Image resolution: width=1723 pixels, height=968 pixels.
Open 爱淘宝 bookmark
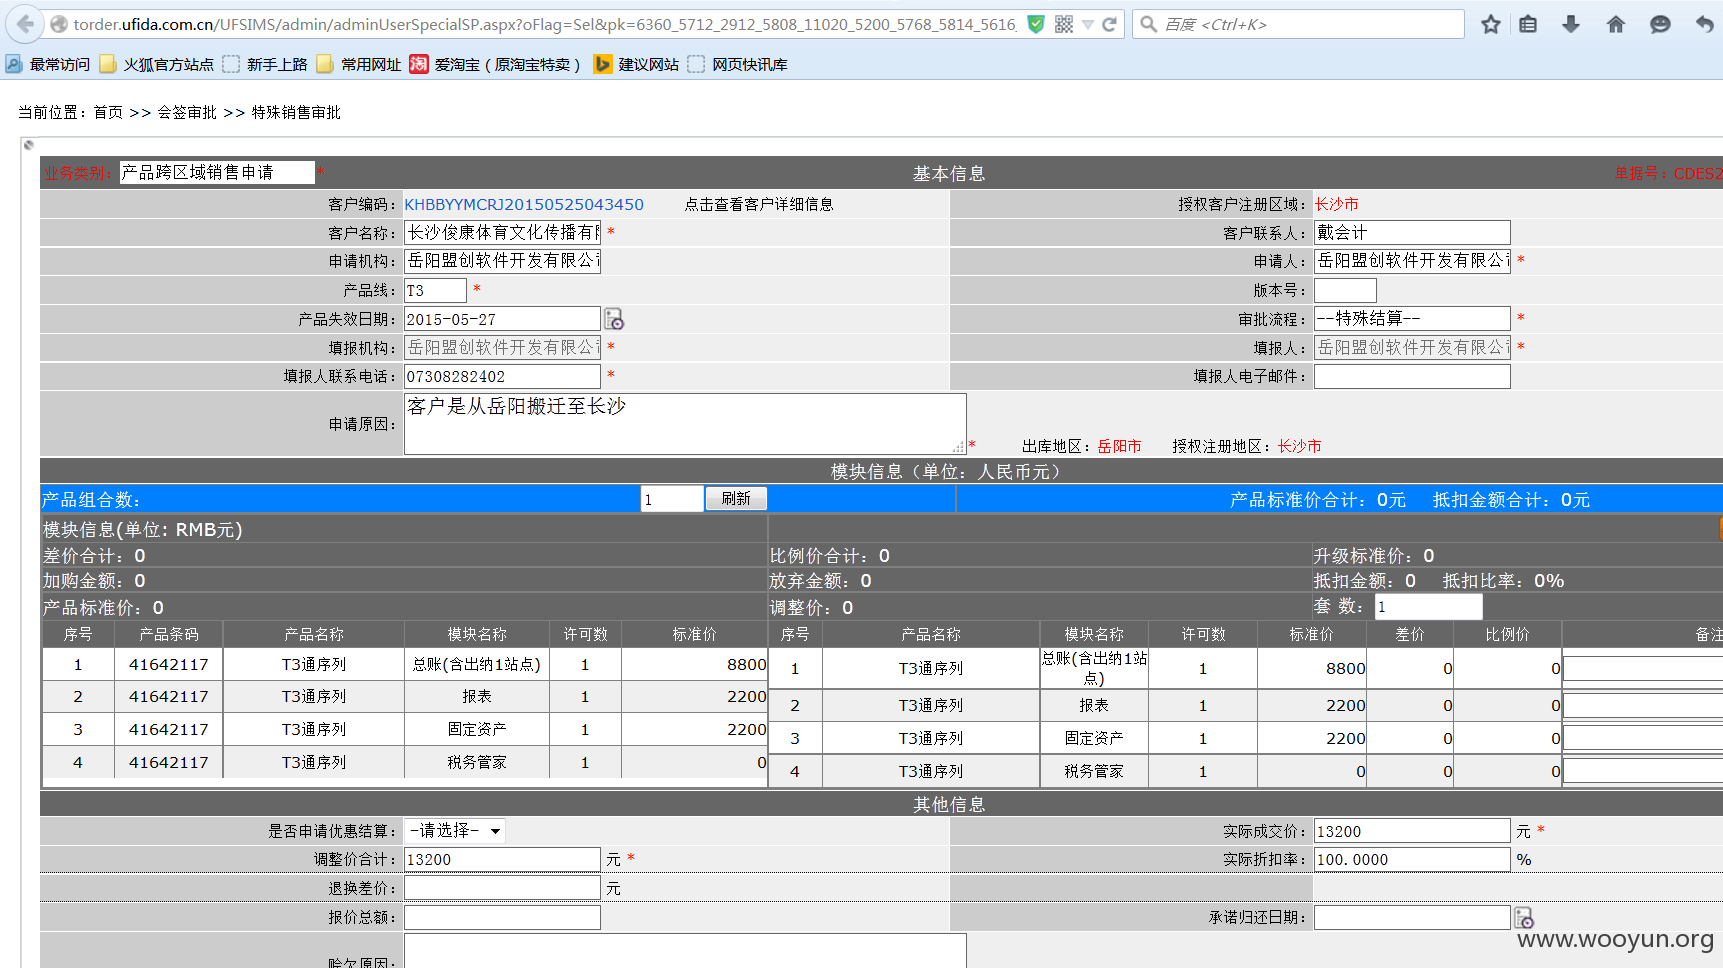[495, 64]
